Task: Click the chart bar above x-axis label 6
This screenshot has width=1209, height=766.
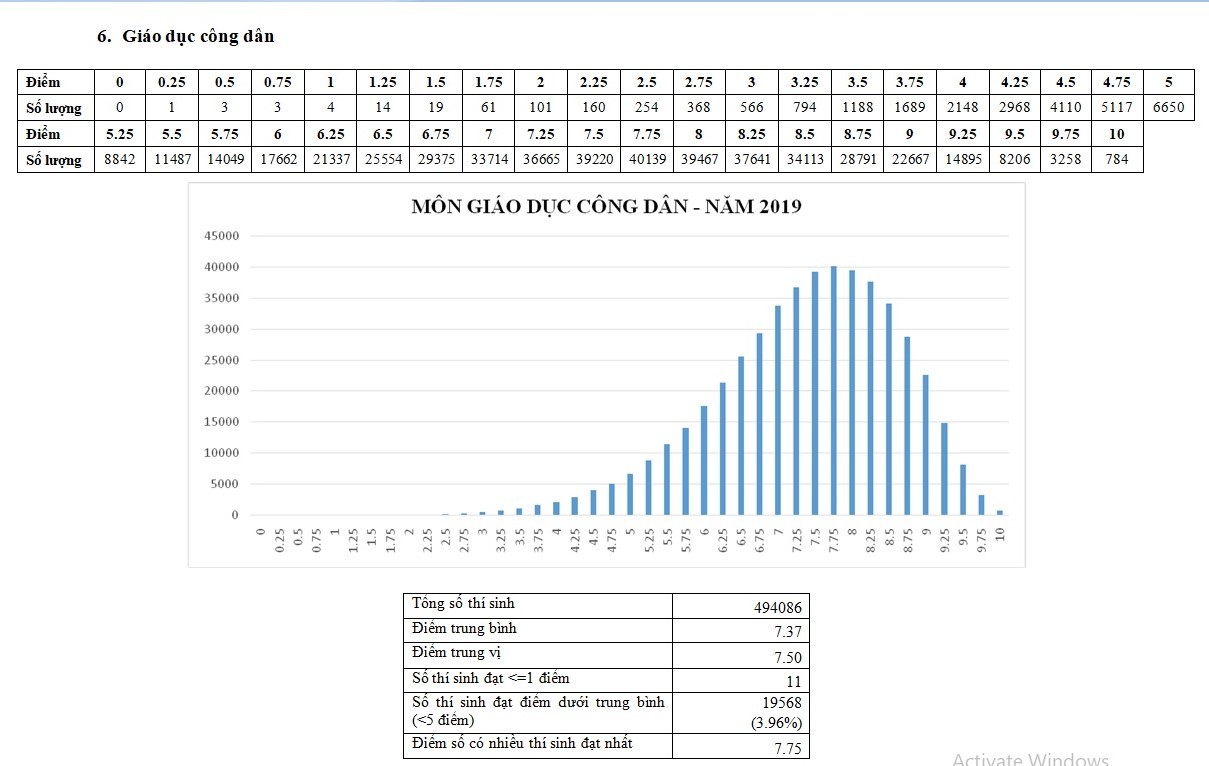Action: (x=704, y=460)
